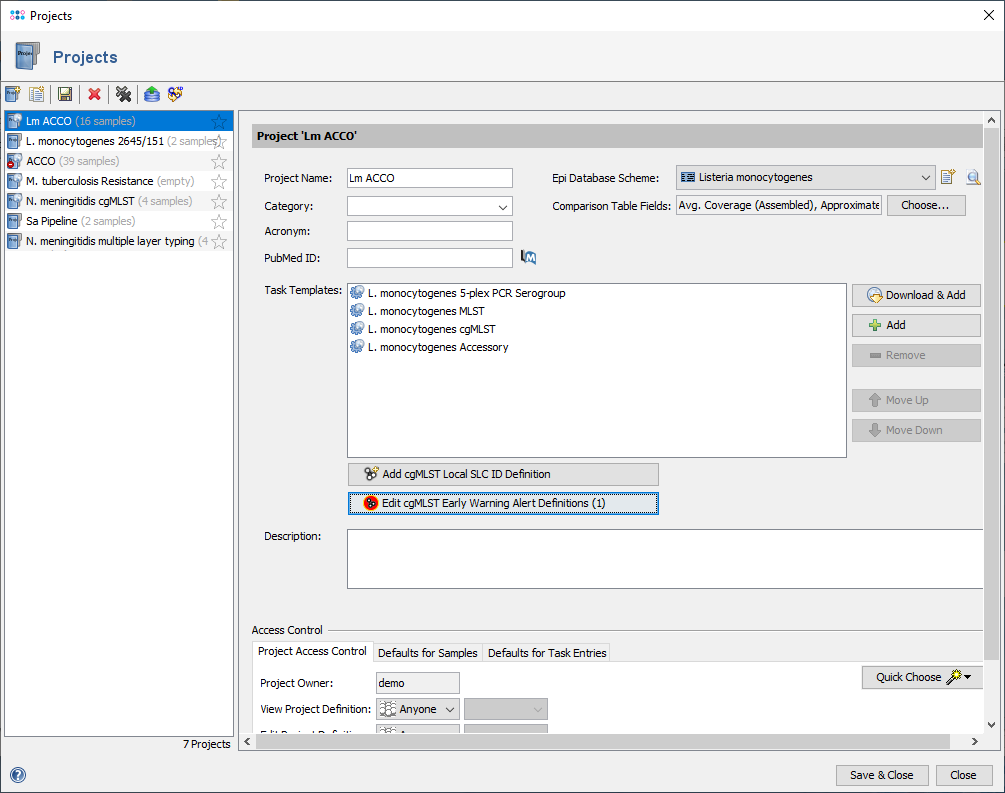Viewport: 1005px width, 793px height.
Task: Click the PubMed lookup icon
Action: pyautogui.click(x=529, y=258)
